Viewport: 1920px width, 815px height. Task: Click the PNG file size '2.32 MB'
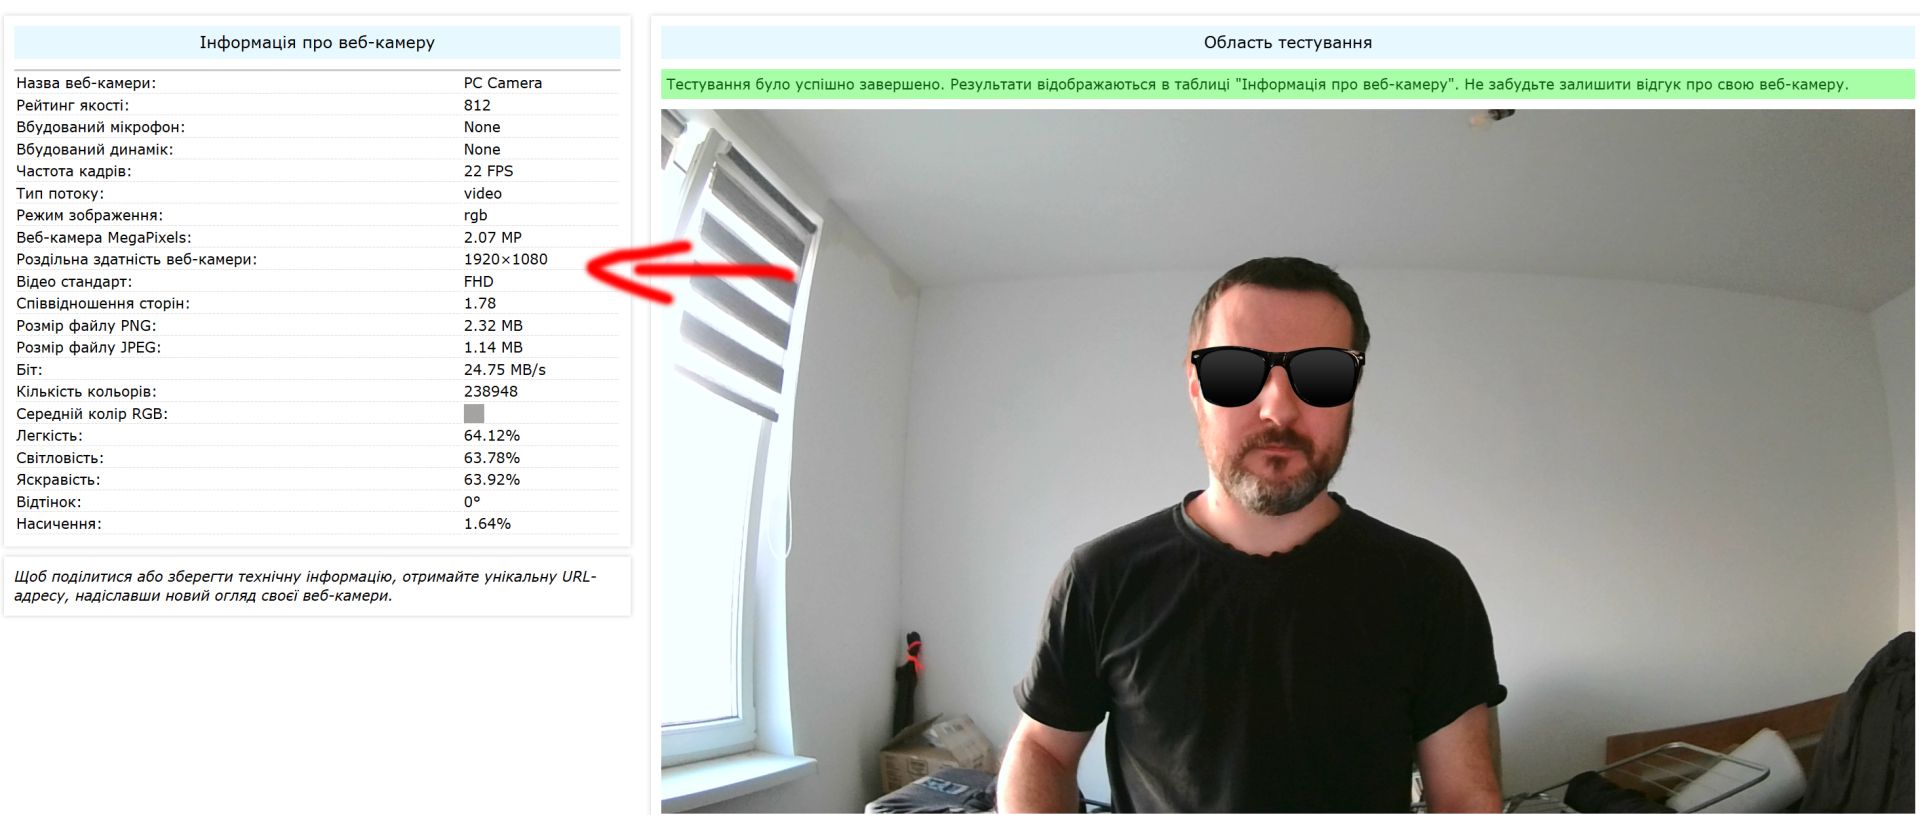tap(493, 325)
